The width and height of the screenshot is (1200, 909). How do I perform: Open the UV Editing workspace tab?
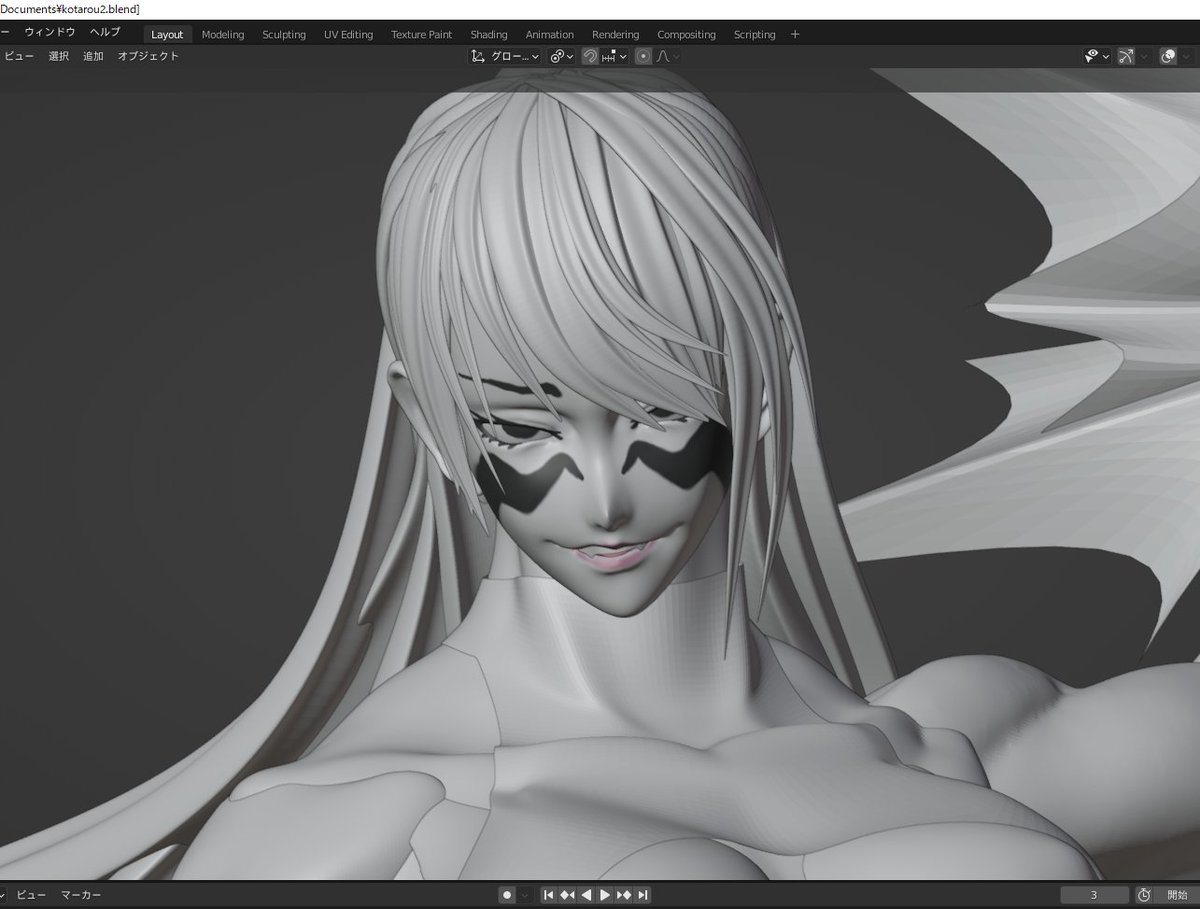point(348,34)
